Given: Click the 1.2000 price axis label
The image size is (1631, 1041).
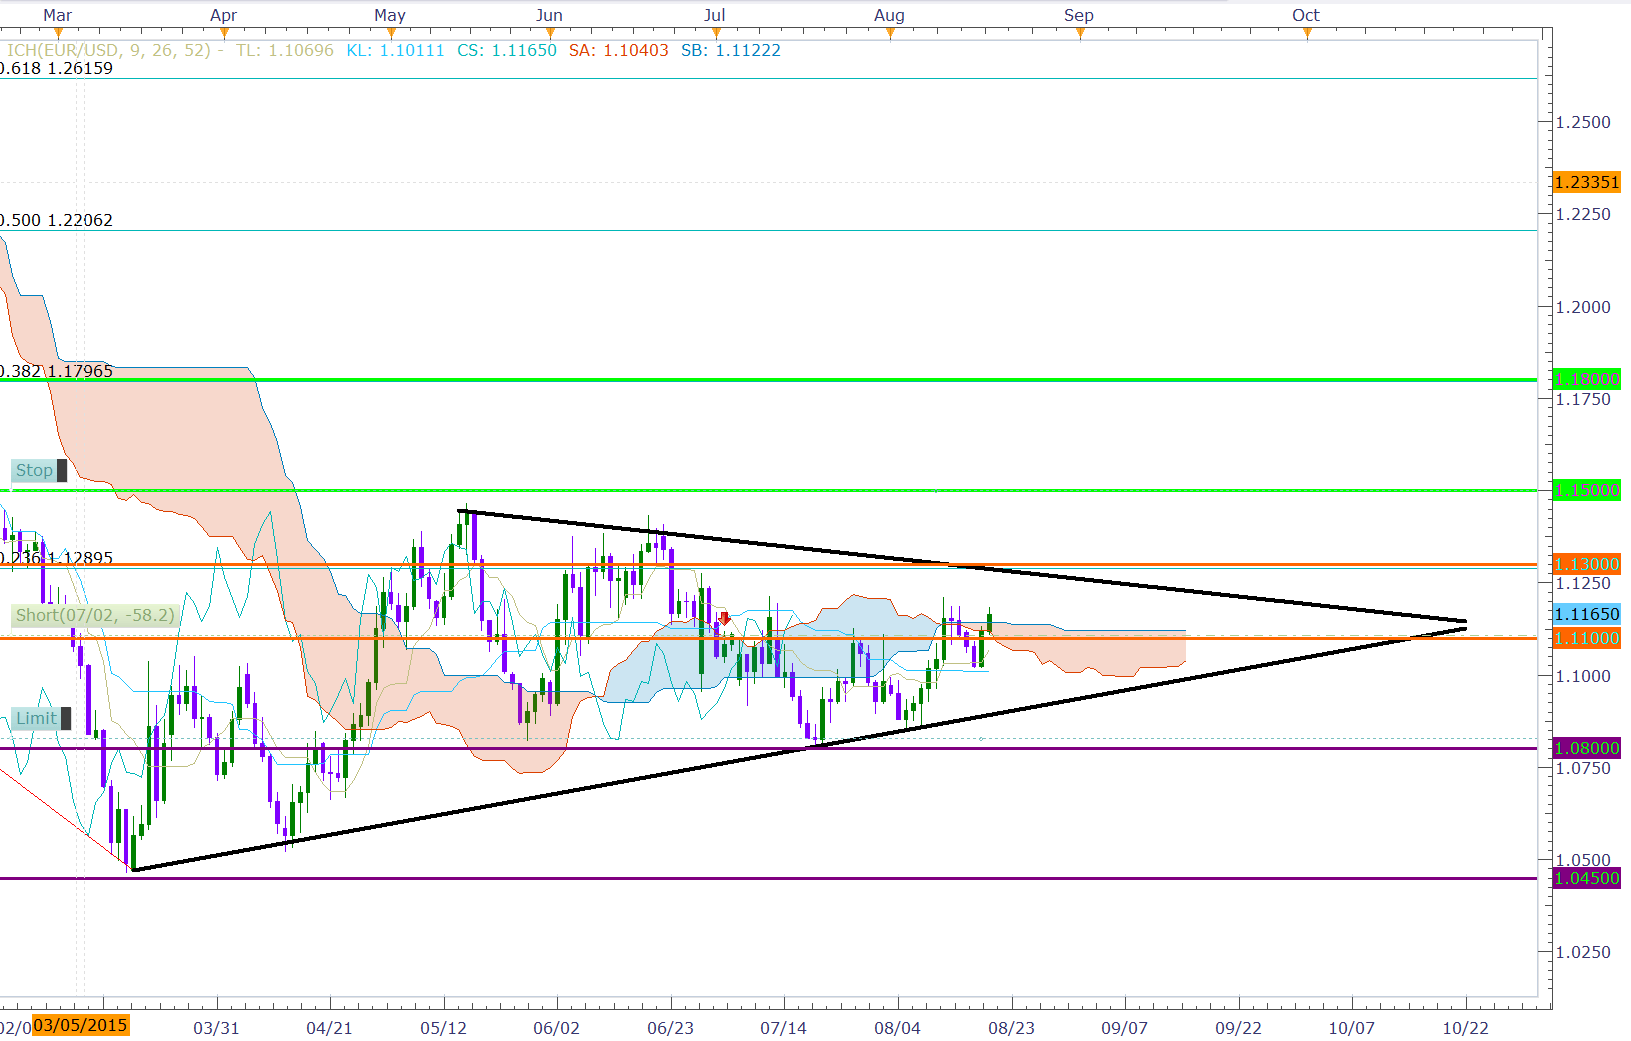Looking at the screenshot, I should point(1584,307).
